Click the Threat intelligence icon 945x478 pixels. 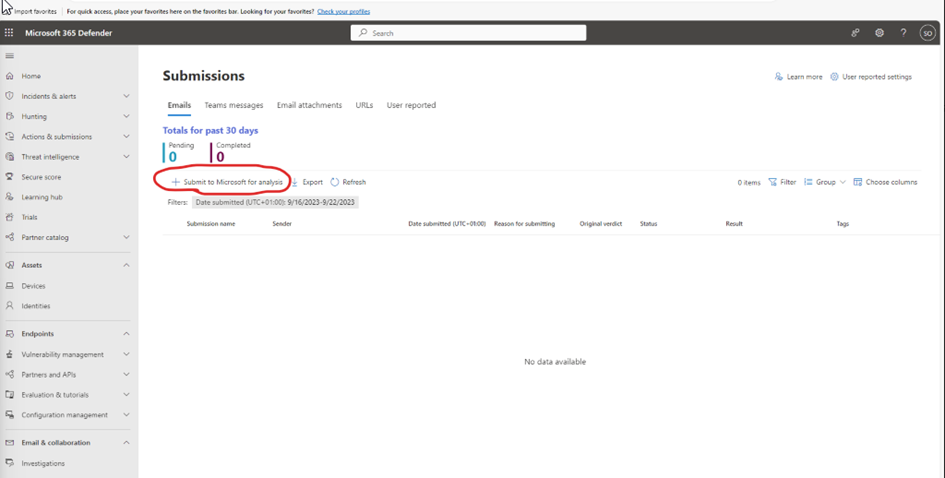pyautogui.click(x=9, y=157)
